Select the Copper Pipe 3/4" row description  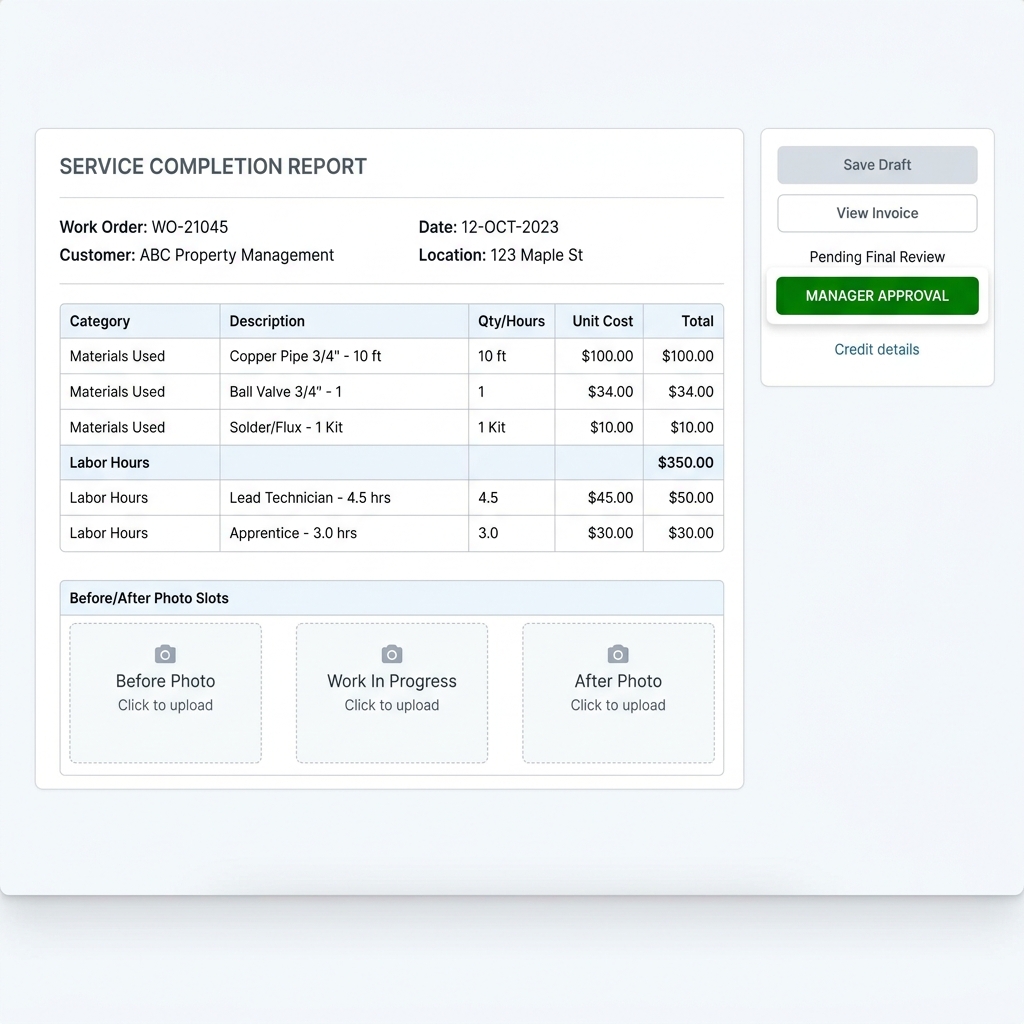click(x=305, y=356)
